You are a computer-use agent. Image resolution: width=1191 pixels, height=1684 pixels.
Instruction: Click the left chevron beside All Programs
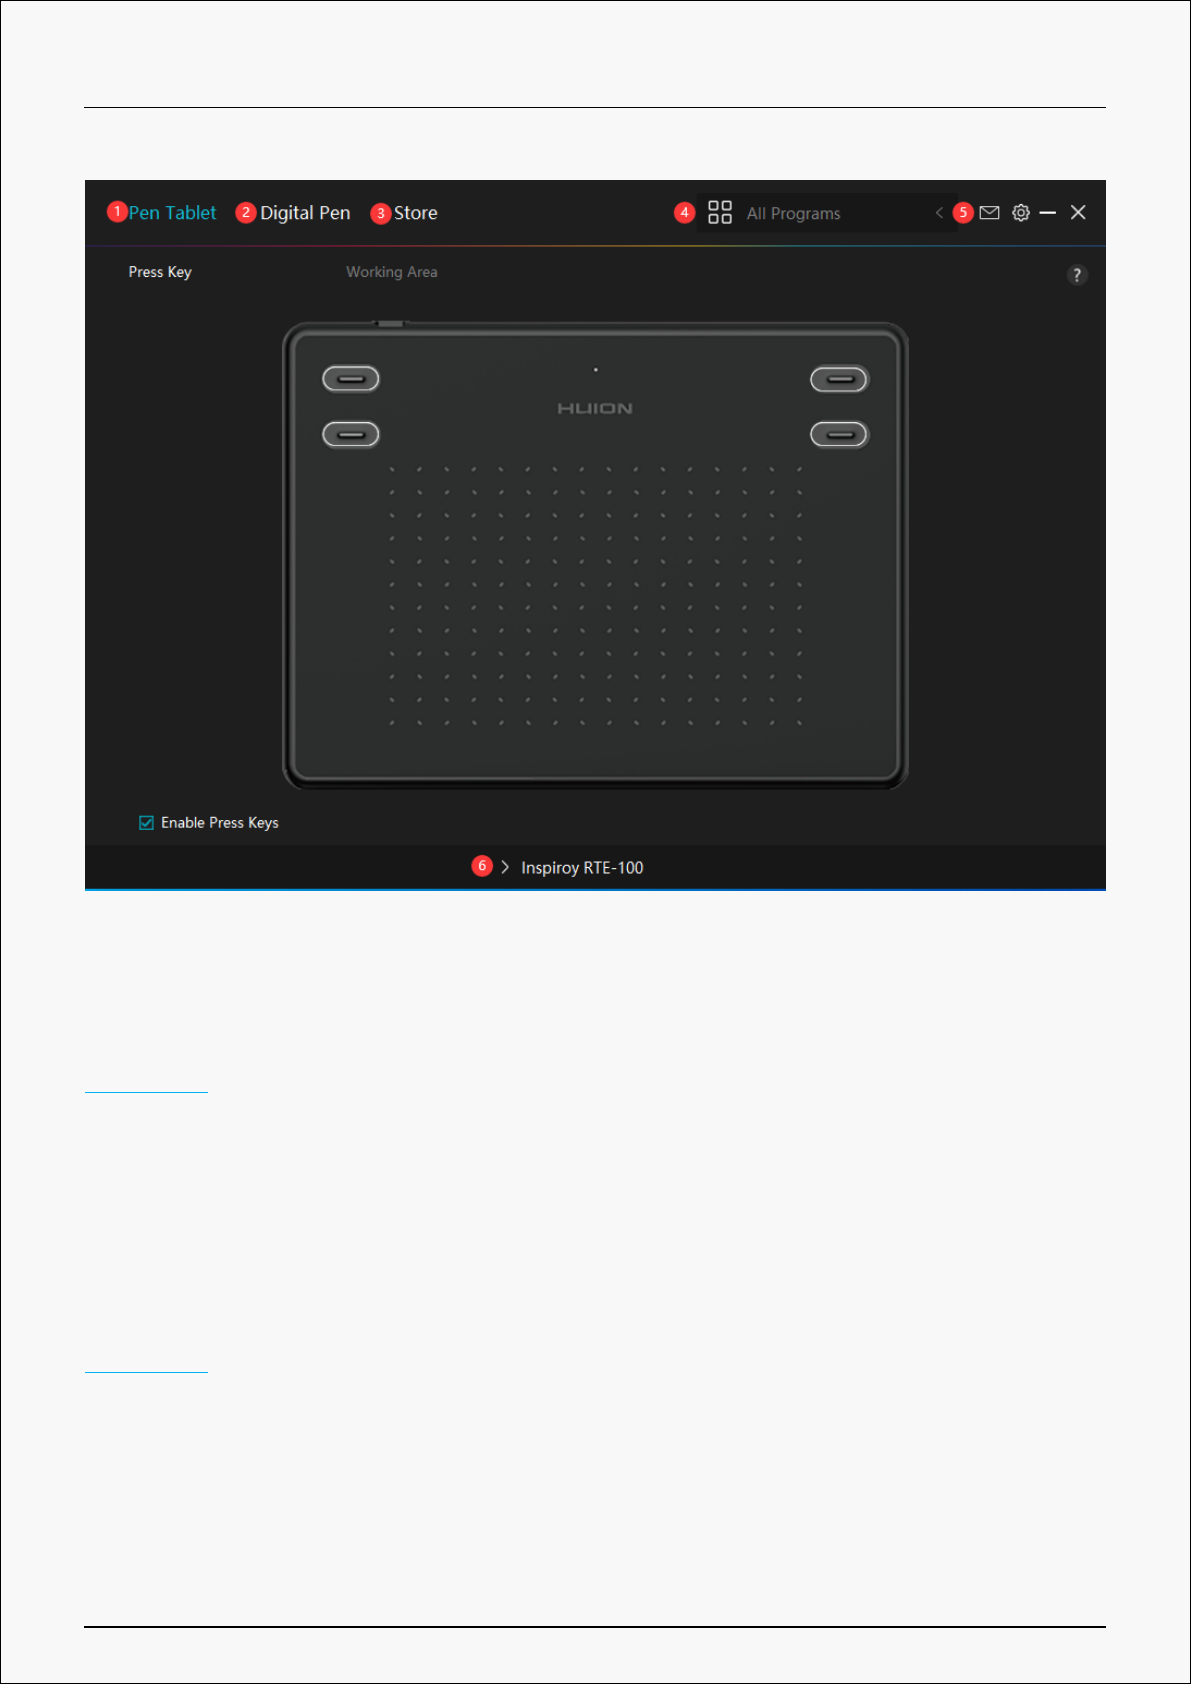939,213
